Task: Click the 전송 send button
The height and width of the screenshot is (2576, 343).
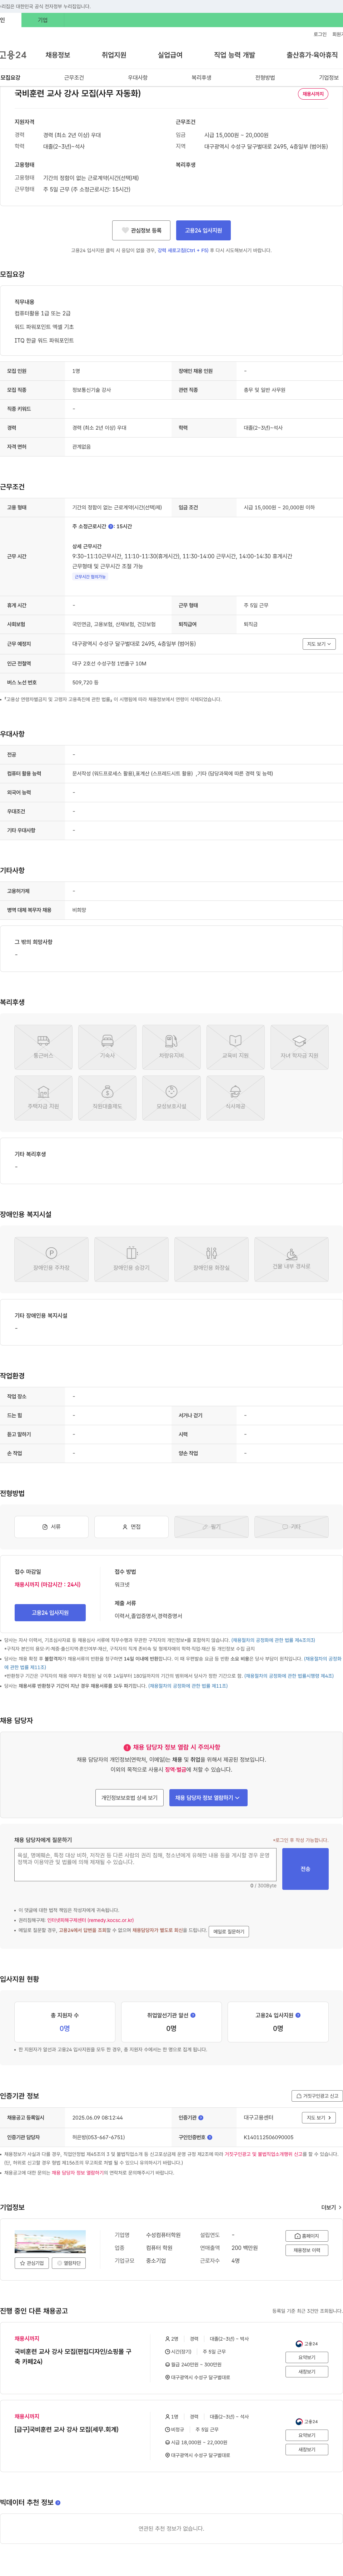Action: coord(305,1869)
